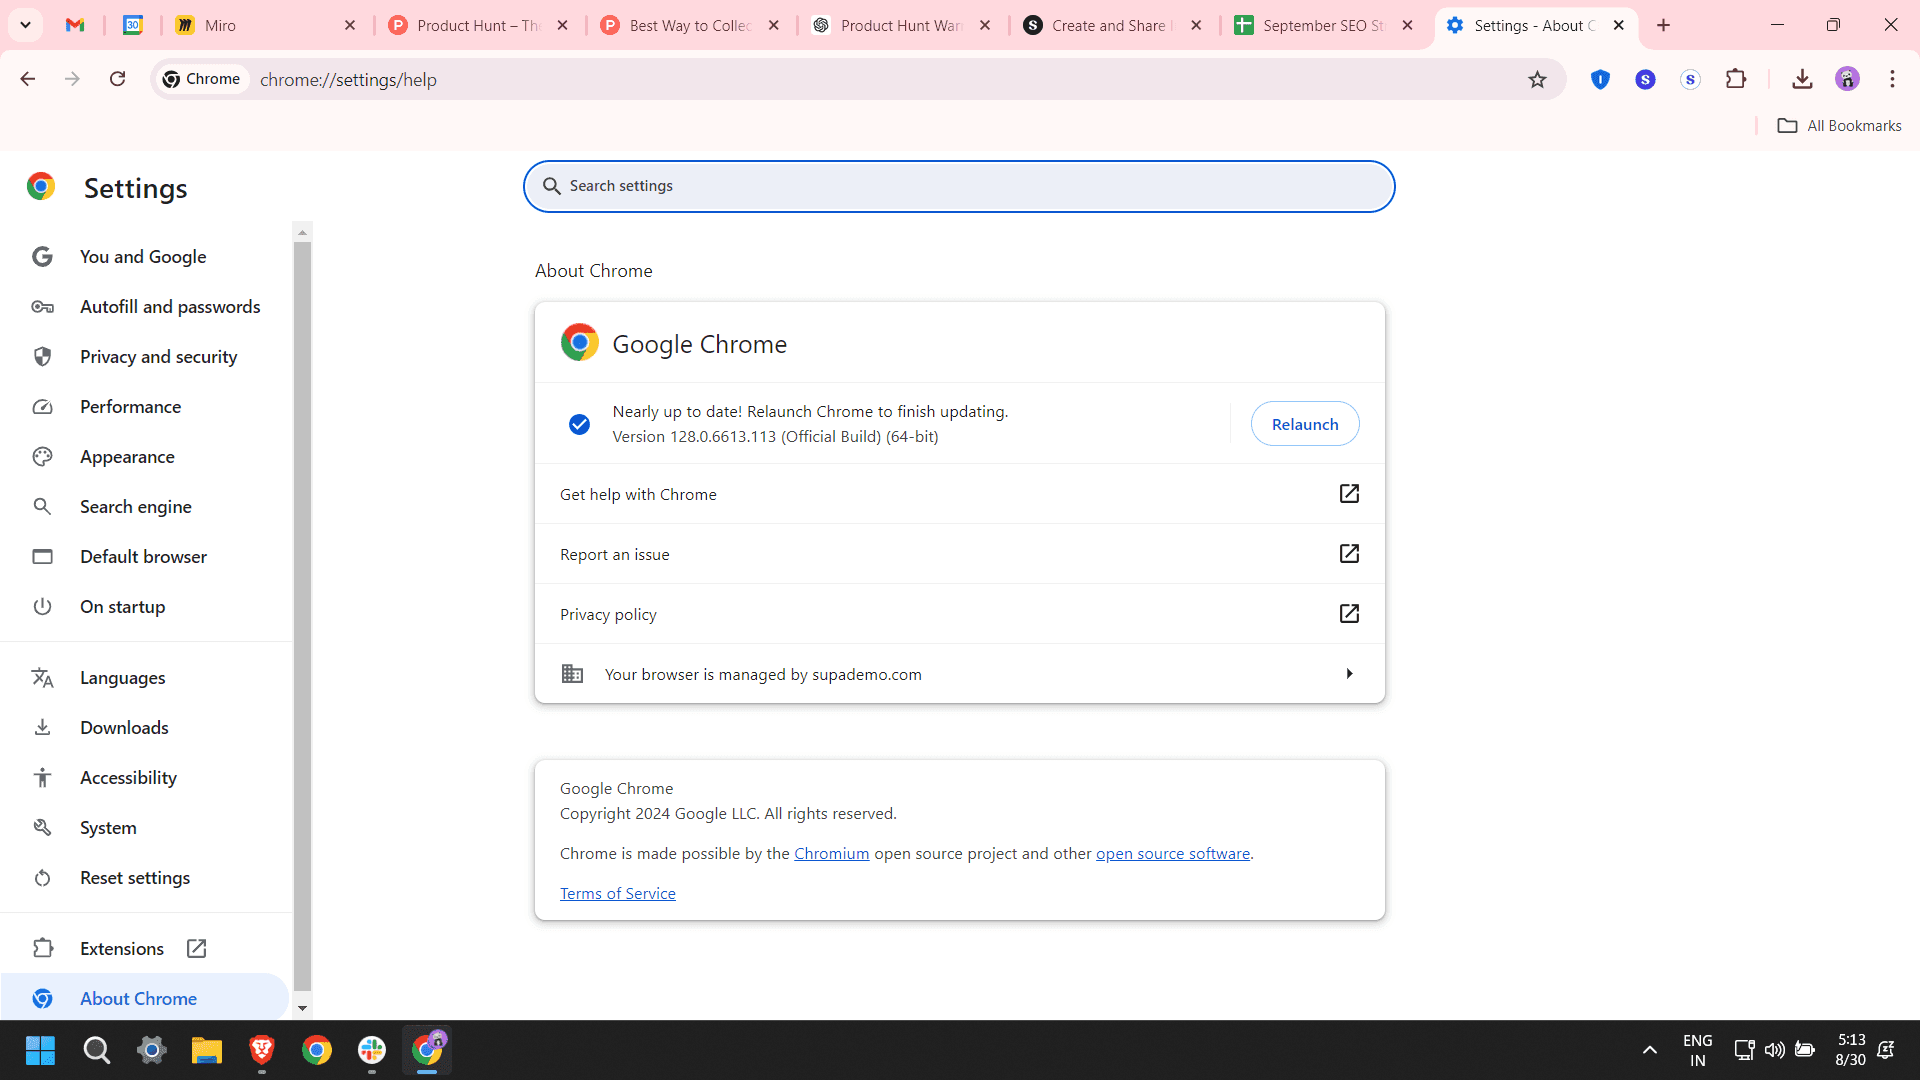Open the Downloads icon in toolbar
The image size is (1920, 1080).
[x=1802, y=79]
